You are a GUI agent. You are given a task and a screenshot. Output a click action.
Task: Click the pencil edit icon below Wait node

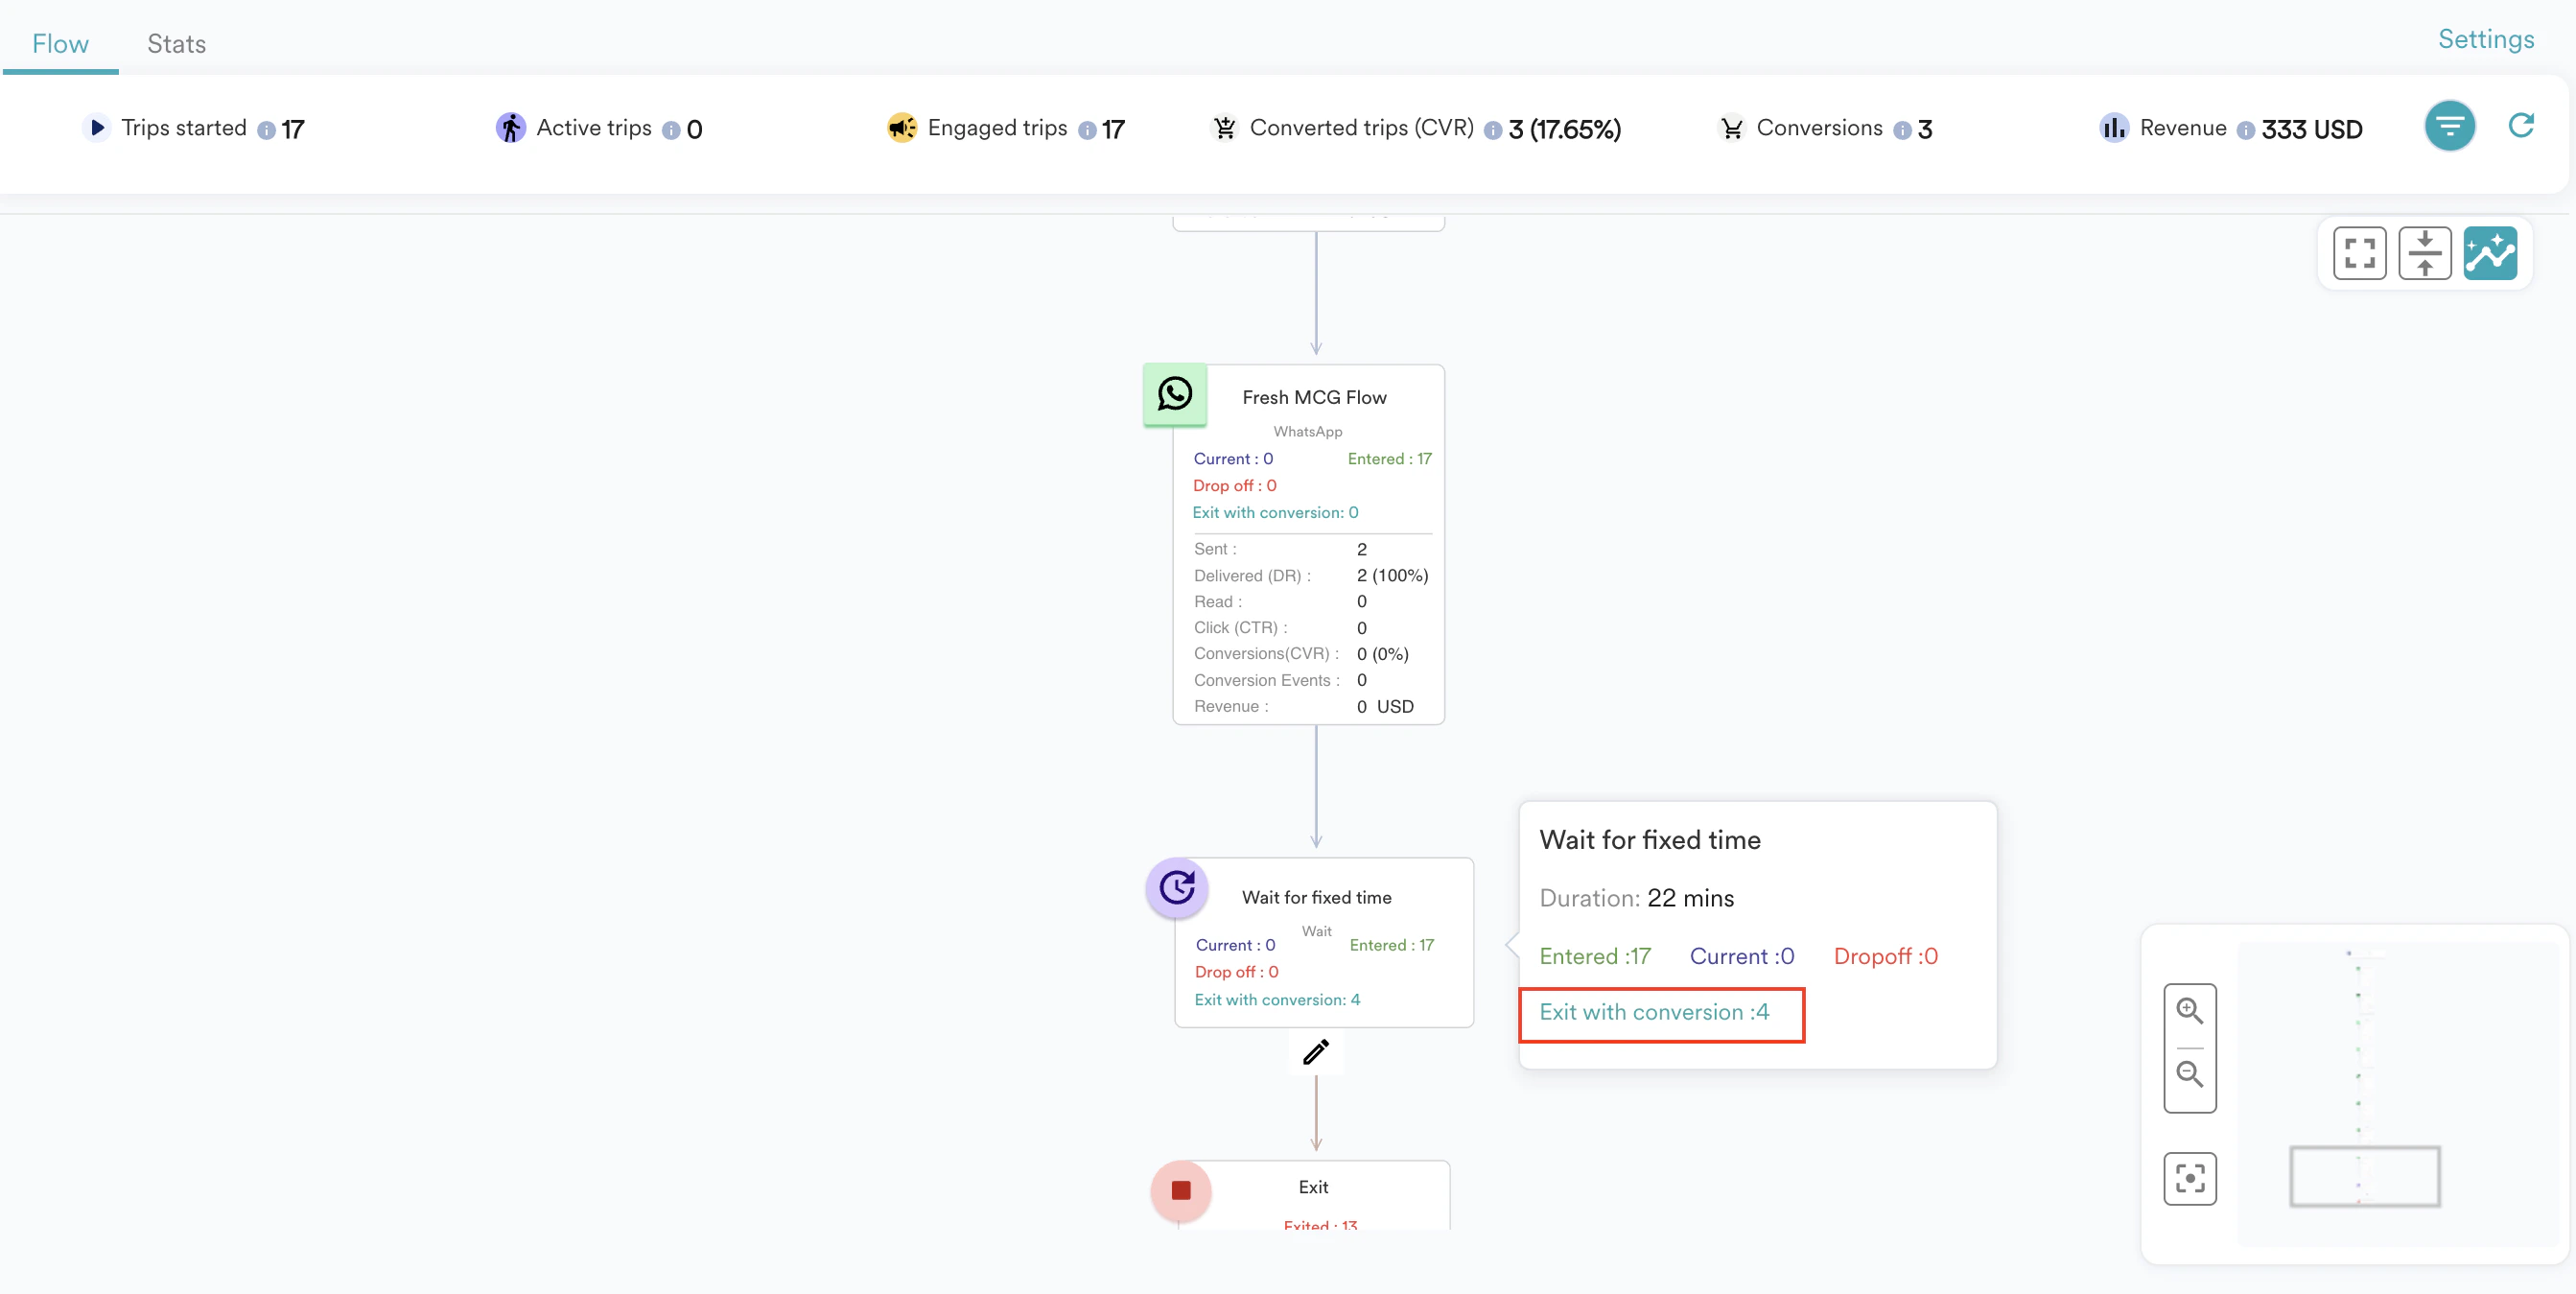1316,1052
